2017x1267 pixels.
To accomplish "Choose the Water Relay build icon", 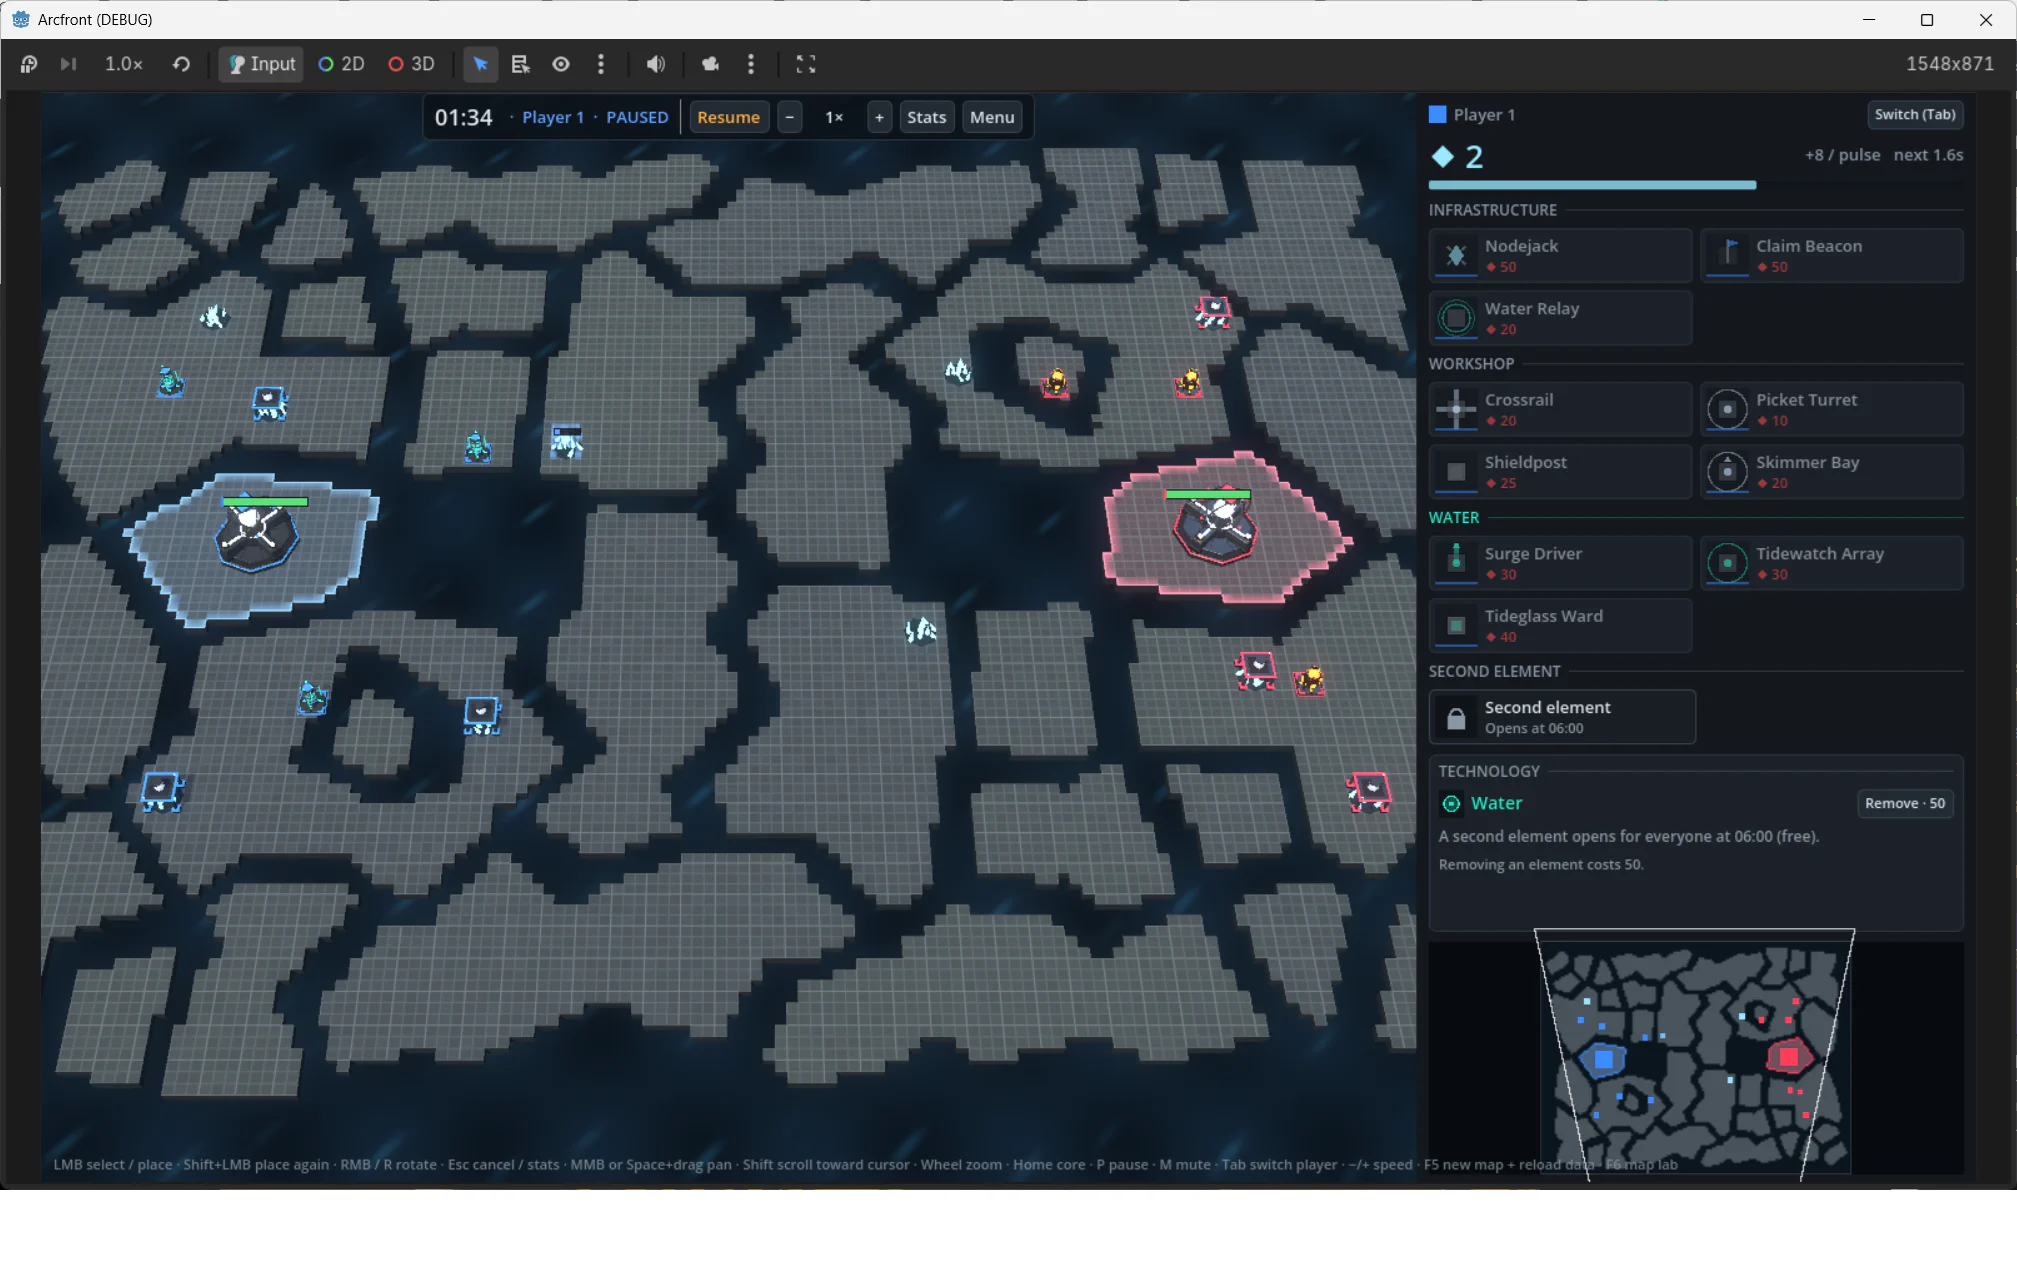I will click(x=1456, y=318).
